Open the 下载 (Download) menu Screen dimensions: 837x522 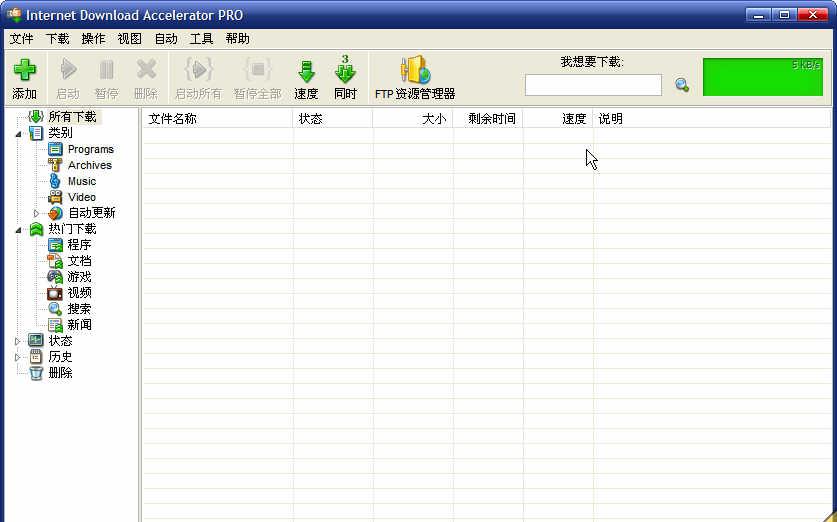click(x=57, y=38)
